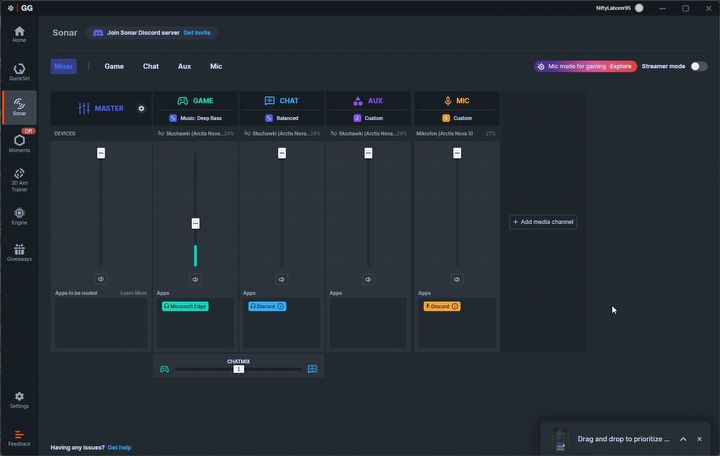Click the Discord info icon in Chat apps
The image size is (720, 456).
280,306
